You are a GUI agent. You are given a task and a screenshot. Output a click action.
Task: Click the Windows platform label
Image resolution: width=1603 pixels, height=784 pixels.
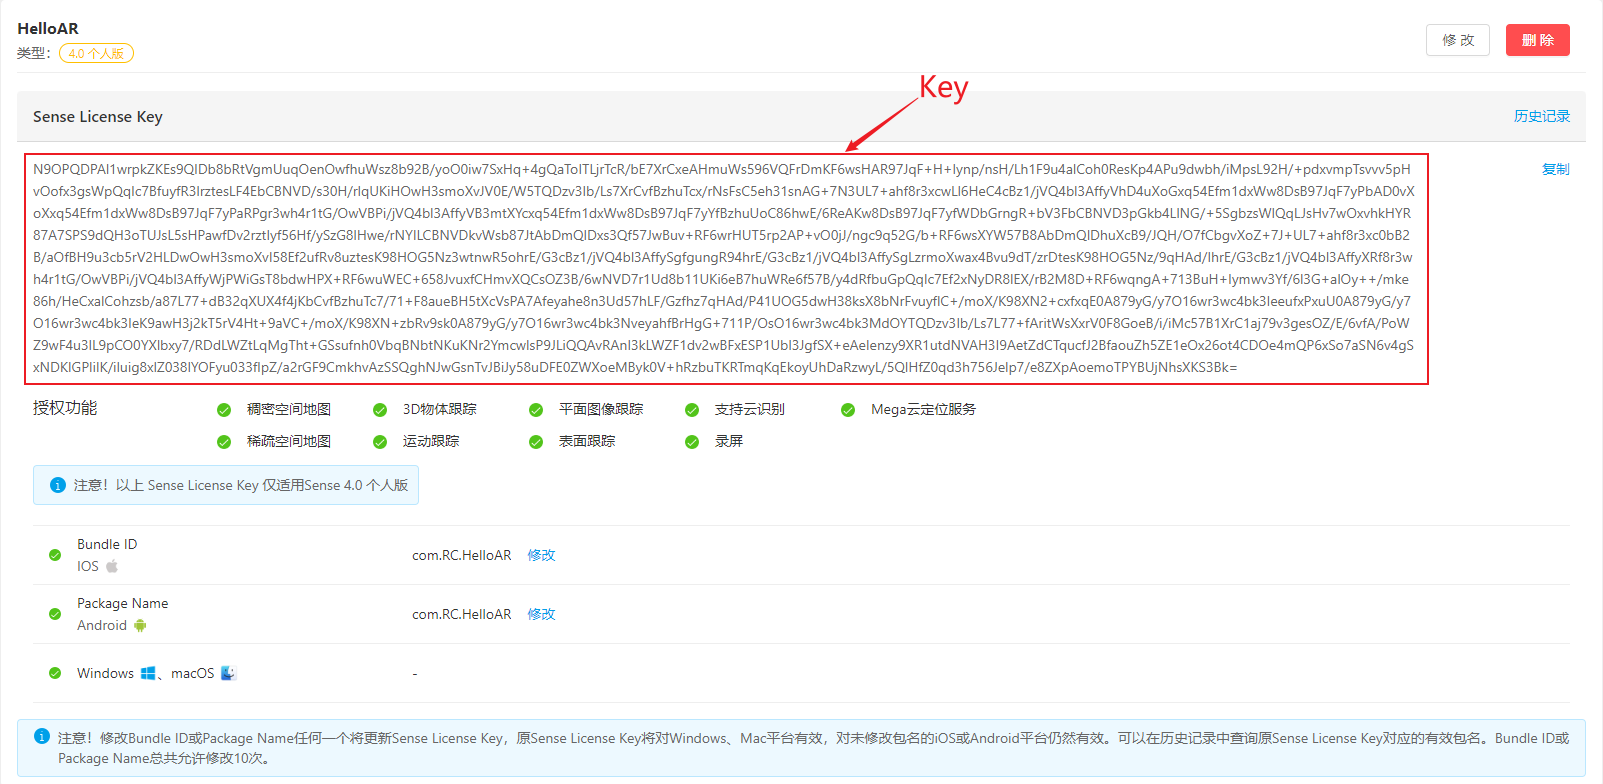(x=105, y=673)
